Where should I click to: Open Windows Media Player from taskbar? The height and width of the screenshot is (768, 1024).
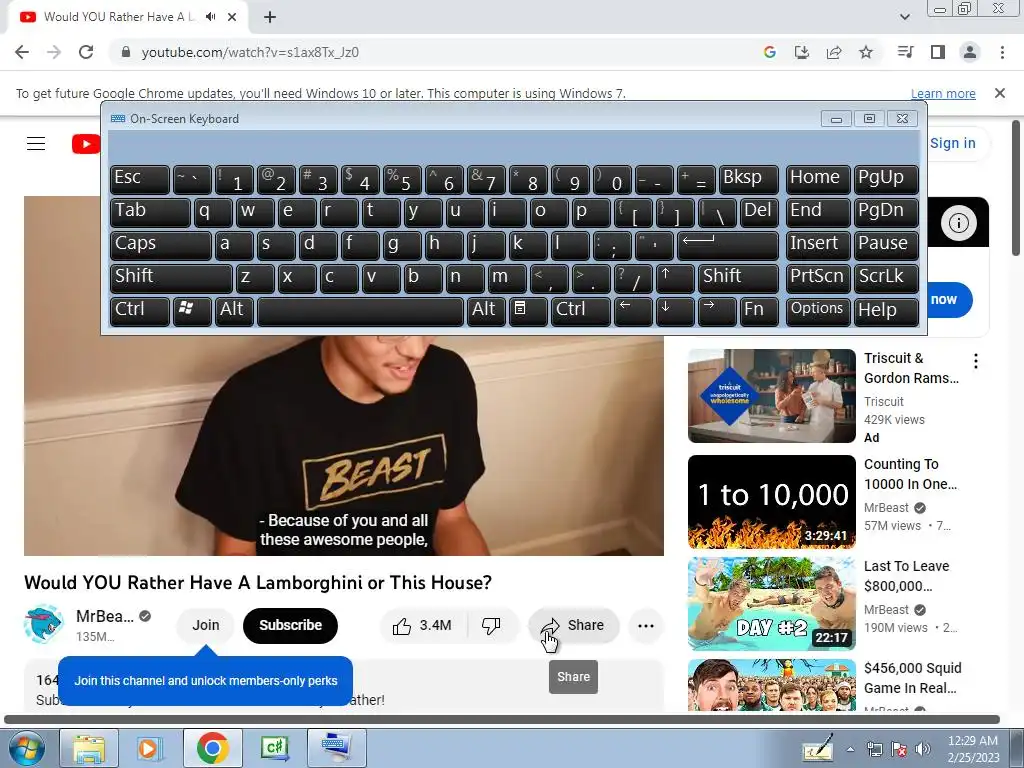(149, 748)
